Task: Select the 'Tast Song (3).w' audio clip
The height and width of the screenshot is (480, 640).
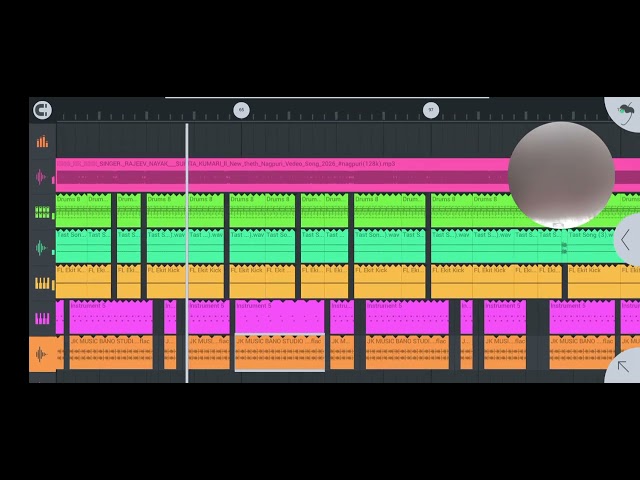Action: tap(594, 247)
